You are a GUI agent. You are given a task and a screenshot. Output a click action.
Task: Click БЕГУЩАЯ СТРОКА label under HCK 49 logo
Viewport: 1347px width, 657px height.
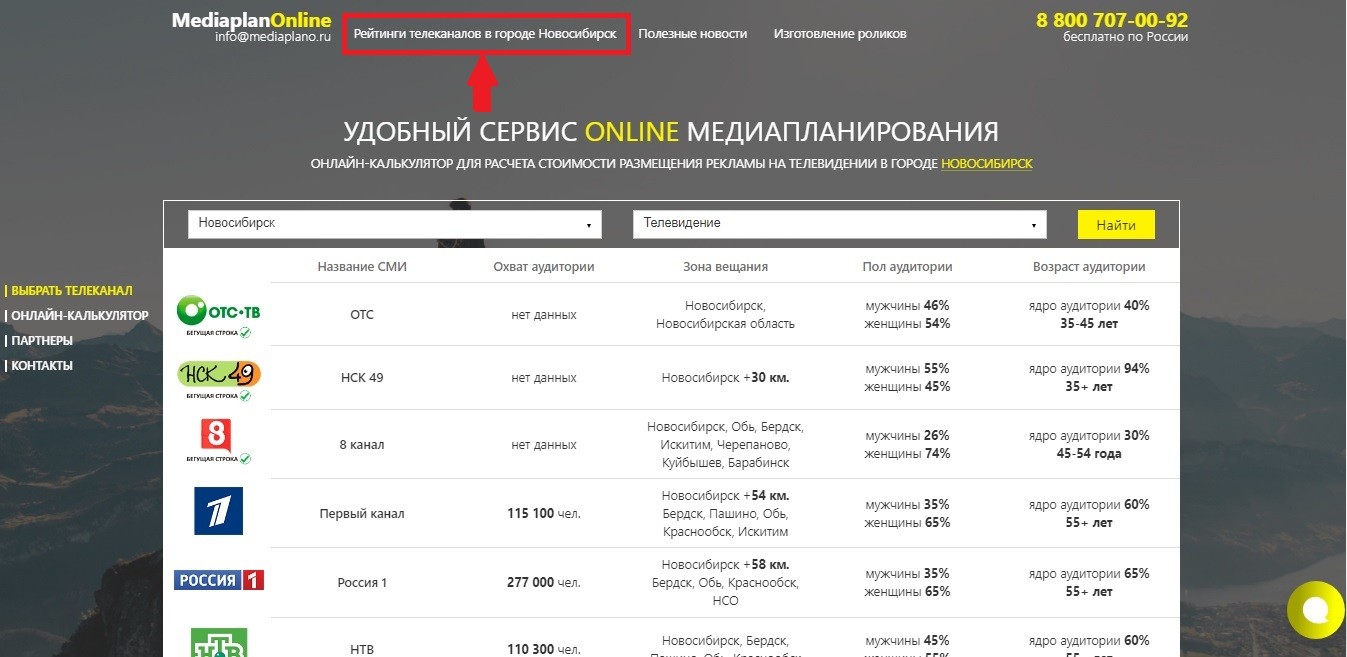click(212, 396)
